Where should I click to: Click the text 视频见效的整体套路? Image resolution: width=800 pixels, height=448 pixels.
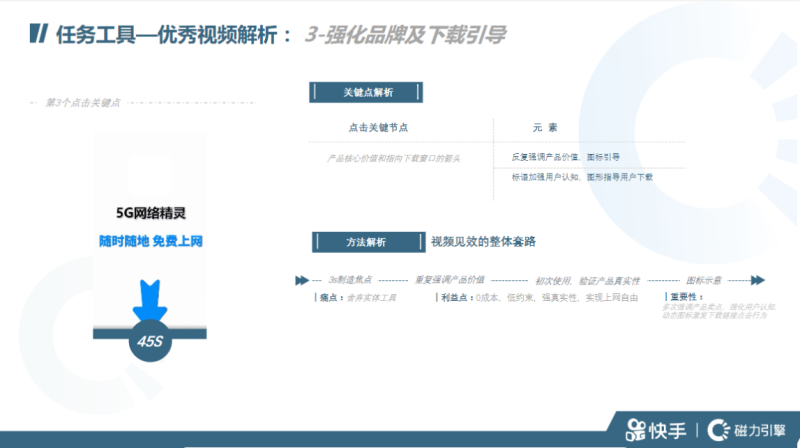483,242
